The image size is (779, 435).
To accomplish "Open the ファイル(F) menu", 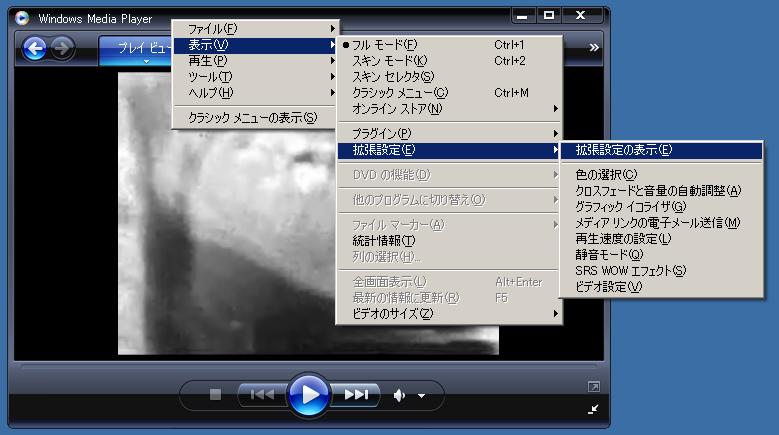I will (256, 29).
